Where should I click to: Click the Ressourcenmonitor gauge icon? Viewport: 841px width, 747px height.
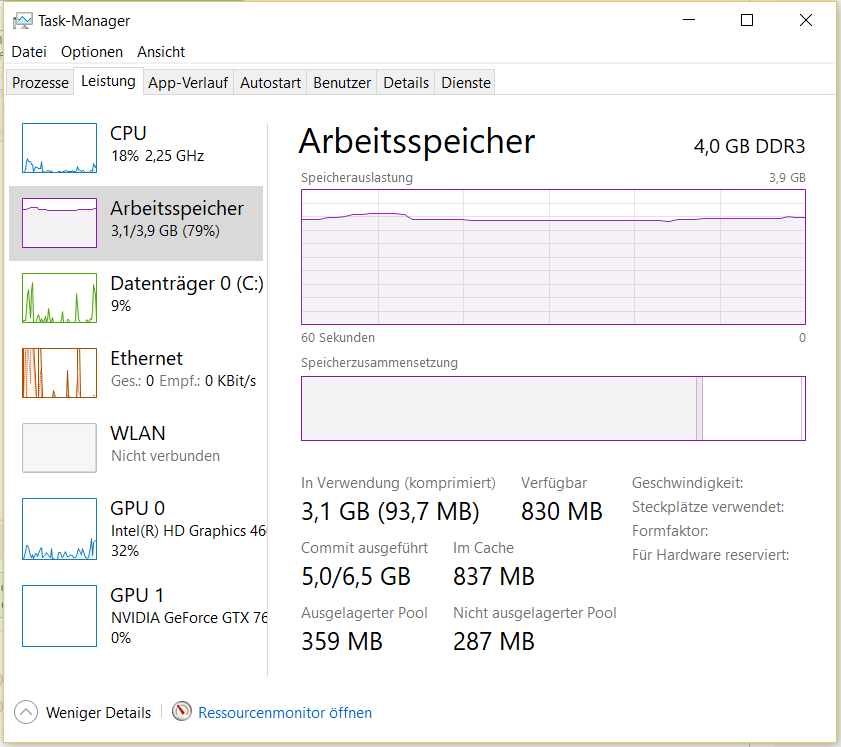pyautogui.click(x=181, y=712)
